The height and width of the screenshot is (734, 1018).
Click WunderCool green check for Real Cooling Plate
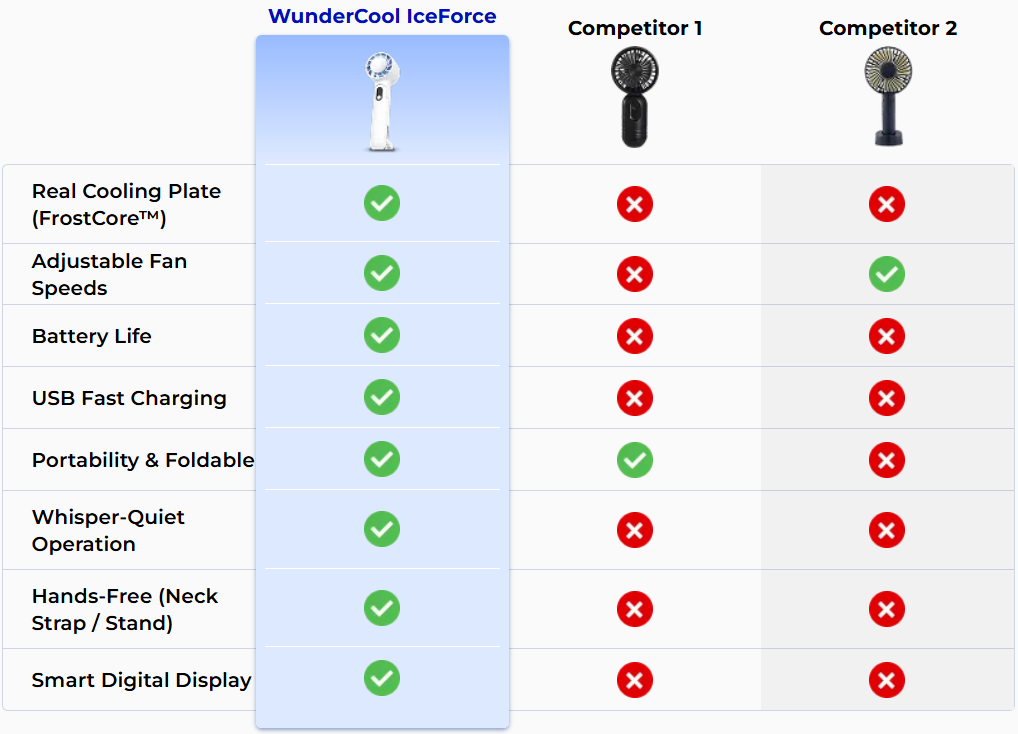click(382, 203)
